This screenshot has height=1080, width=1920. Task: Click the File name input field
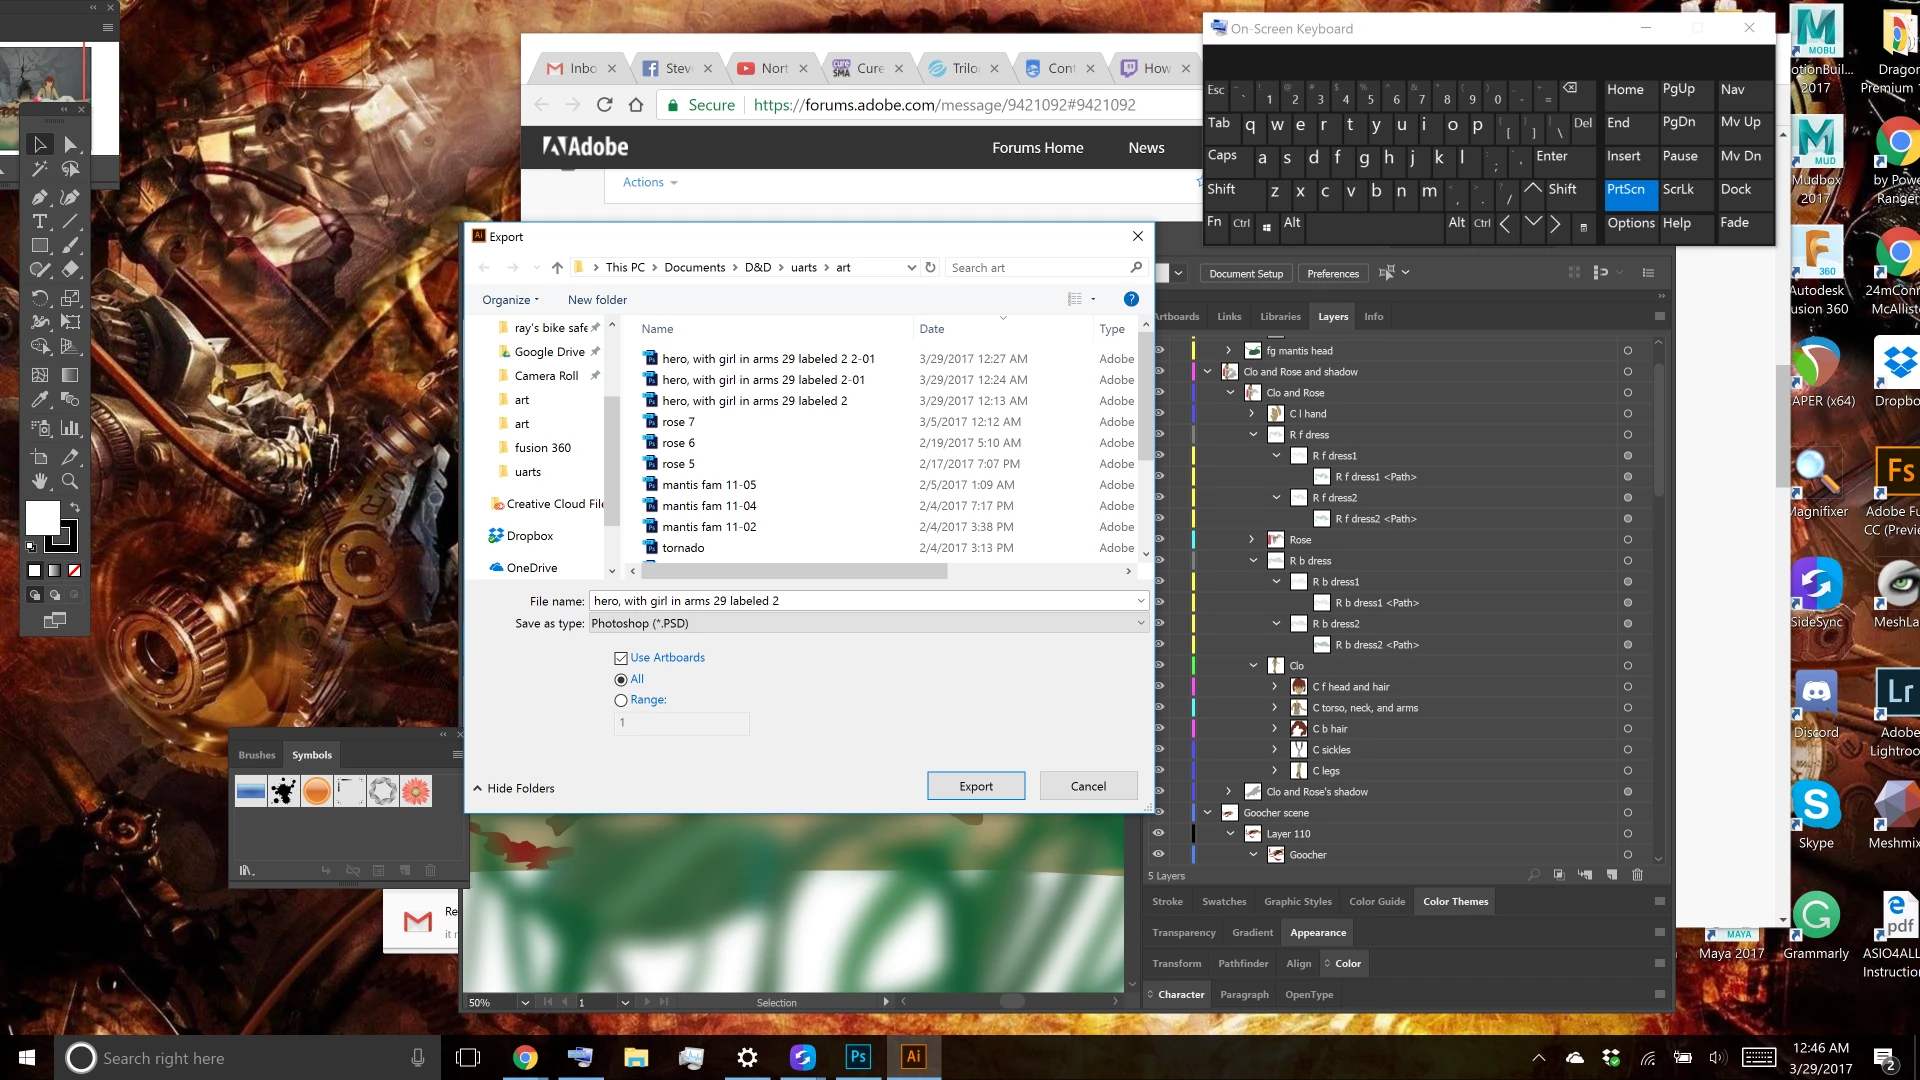860,601
